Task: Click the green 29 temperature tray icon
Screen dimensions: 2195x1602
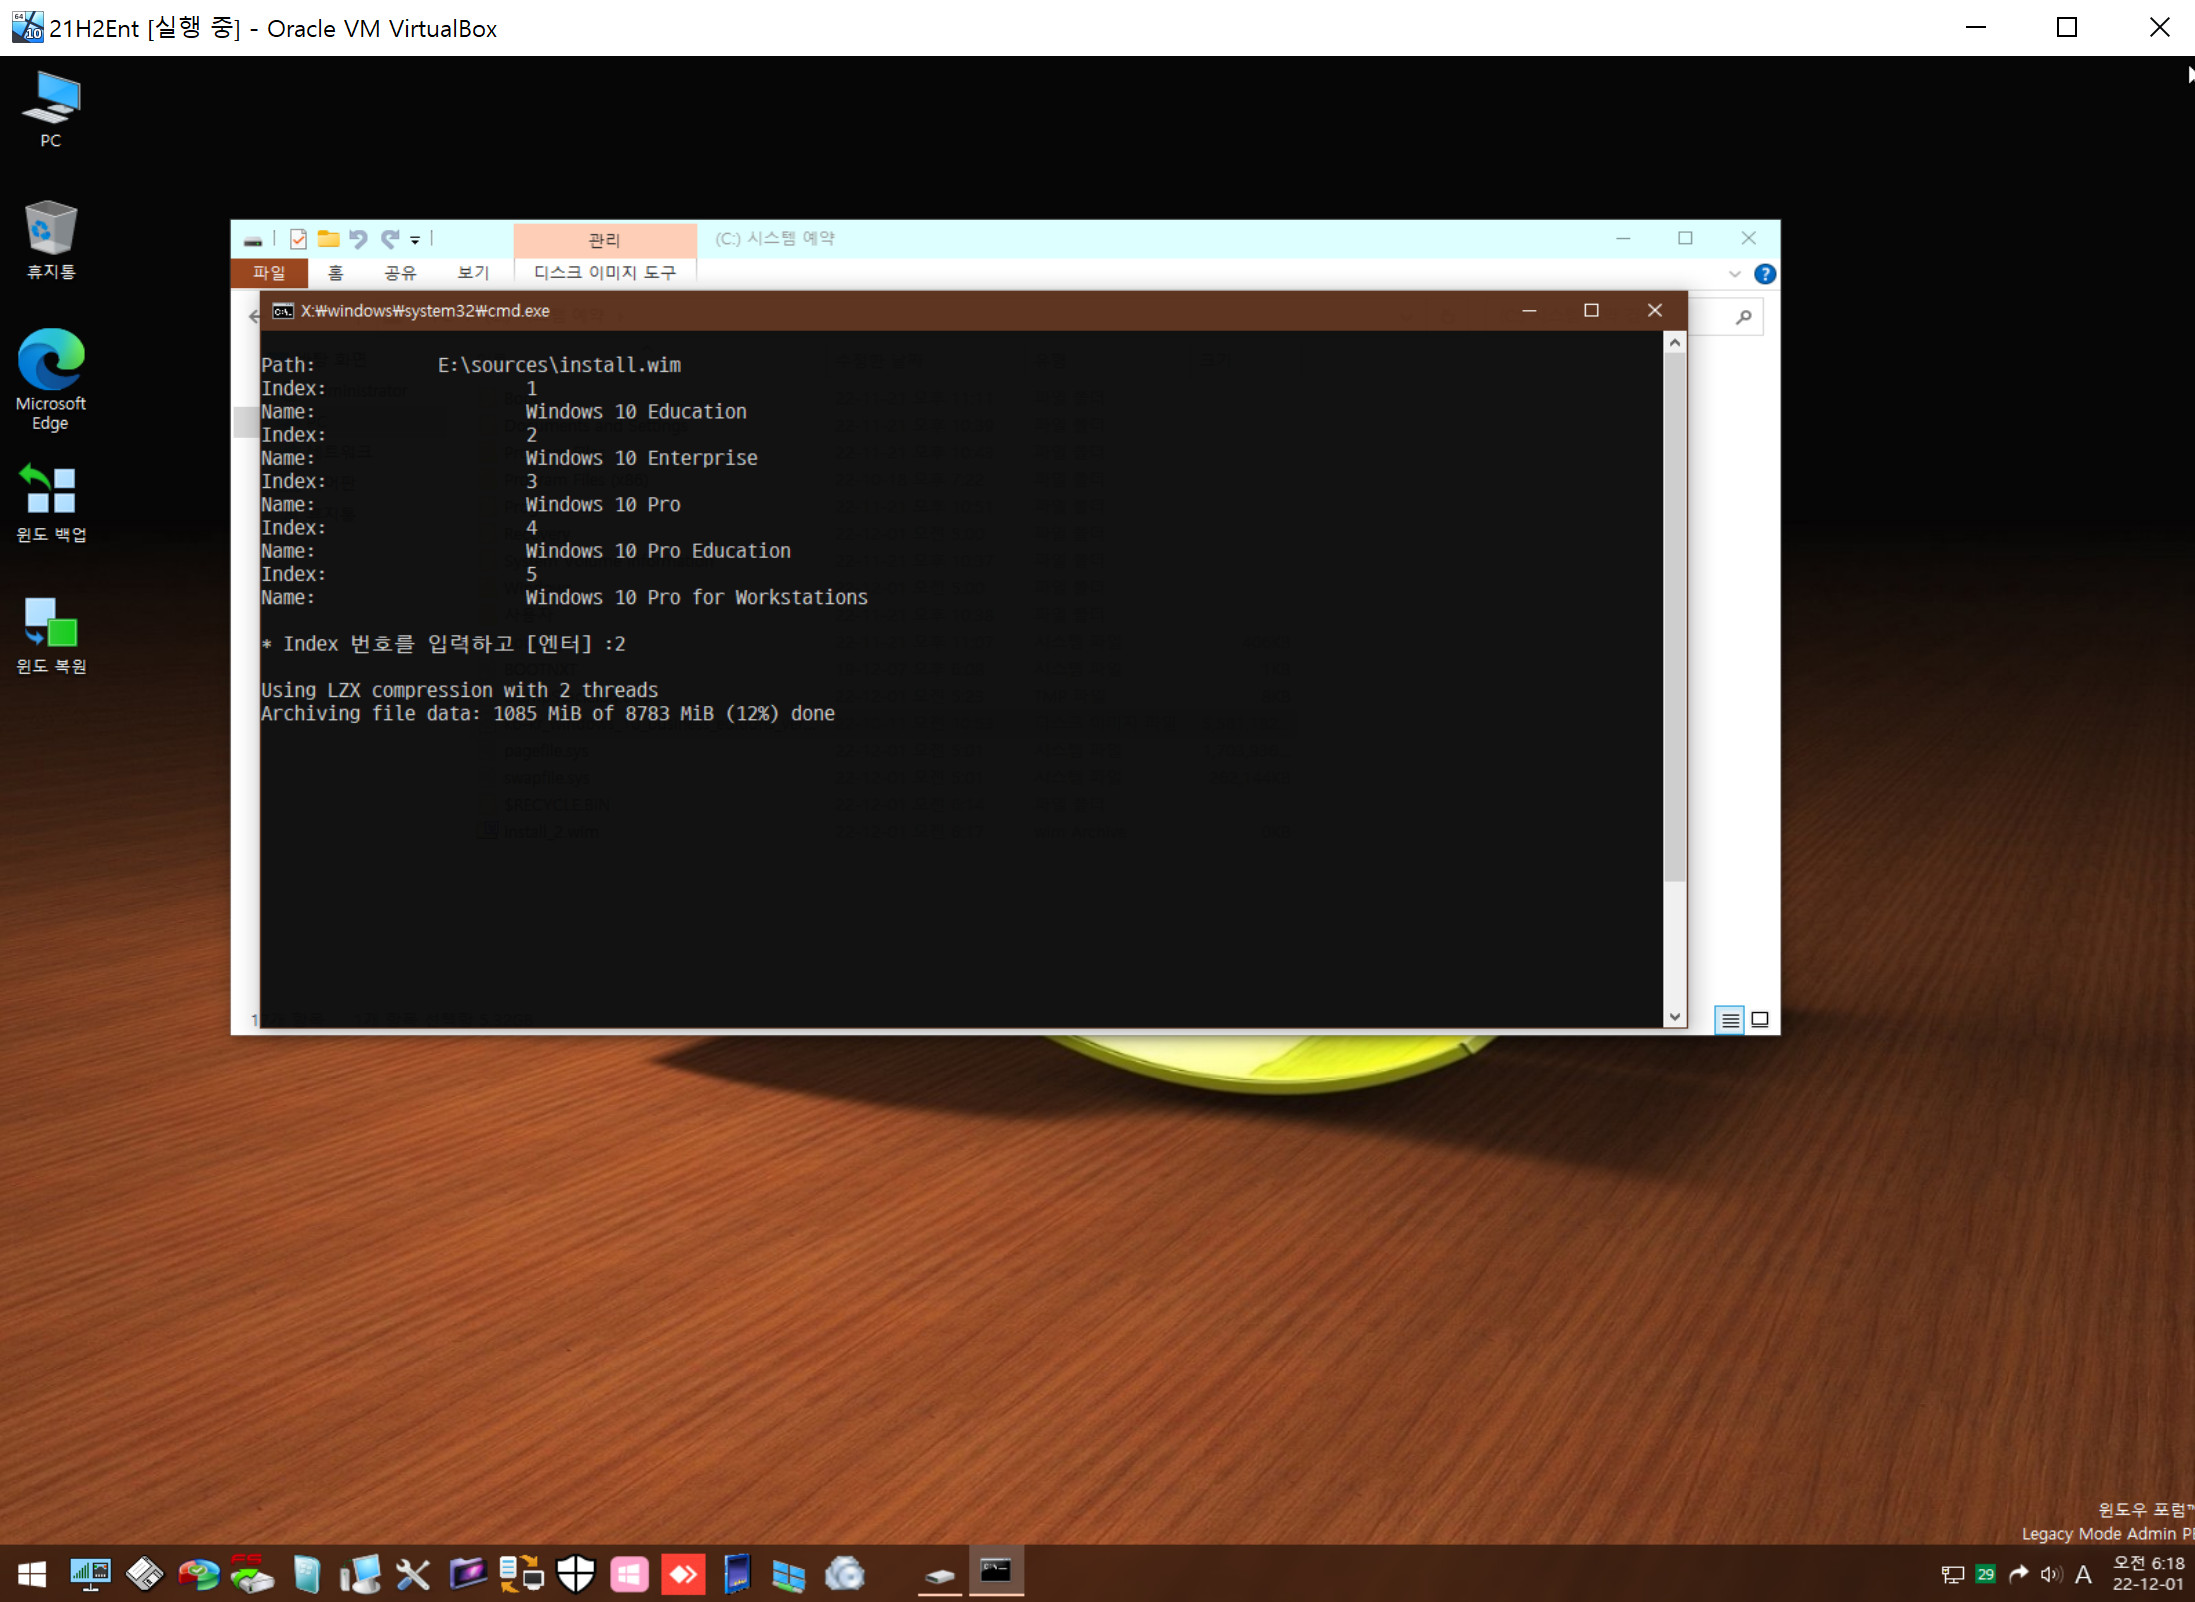Action: 1985,1575
